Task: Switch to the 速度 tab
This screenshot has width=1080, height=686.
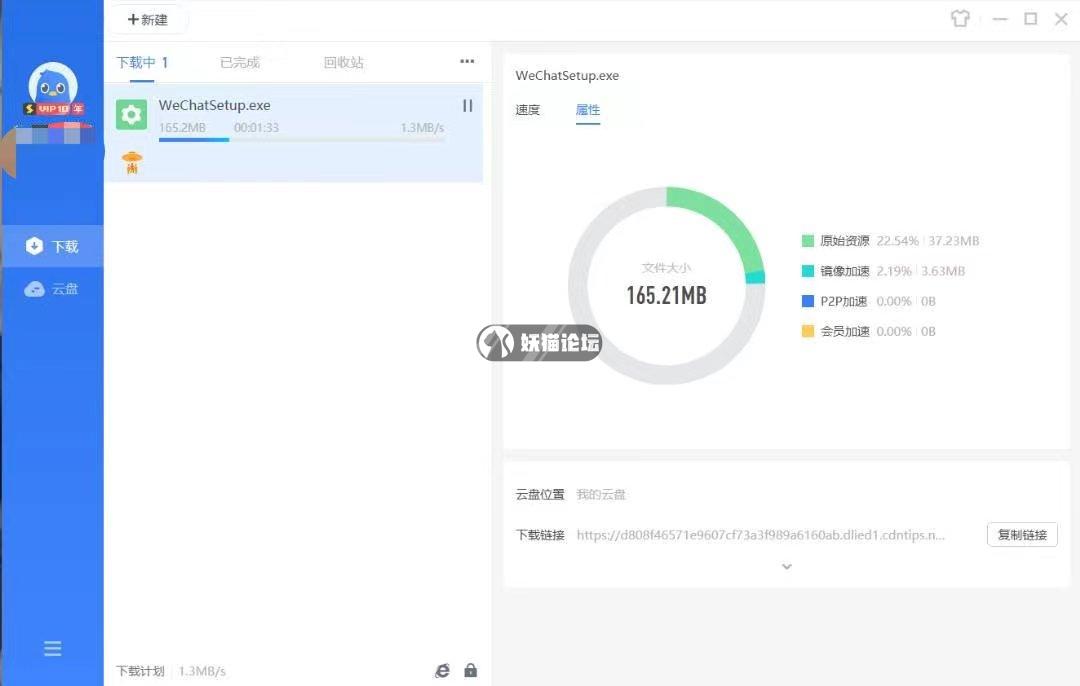Action: point(528,110)
